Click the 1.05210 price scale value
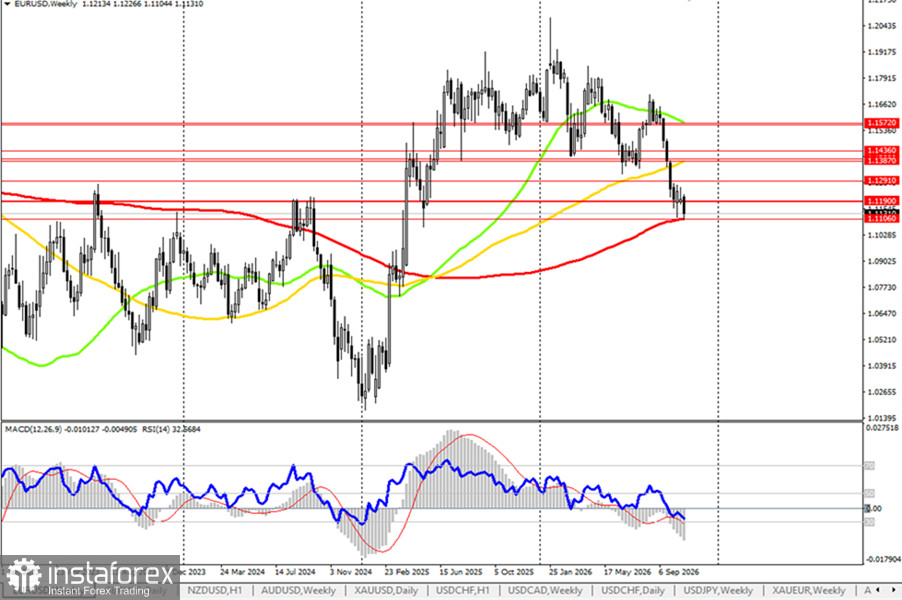The width and height of the screenshot is (902, 600). pyautogui.click(x=882, y=339)
